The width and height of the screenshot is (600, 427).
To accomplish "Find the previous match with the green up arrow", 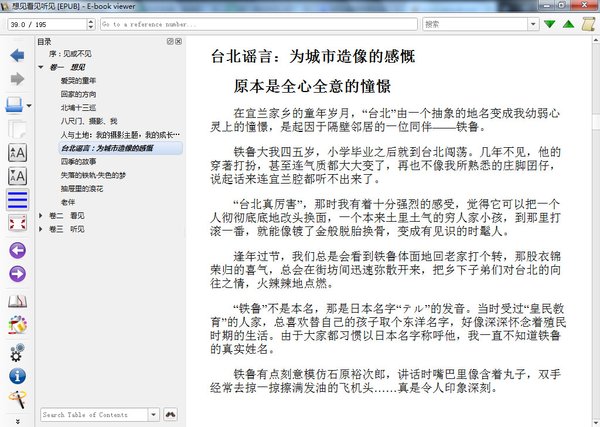I will (569, 24).
